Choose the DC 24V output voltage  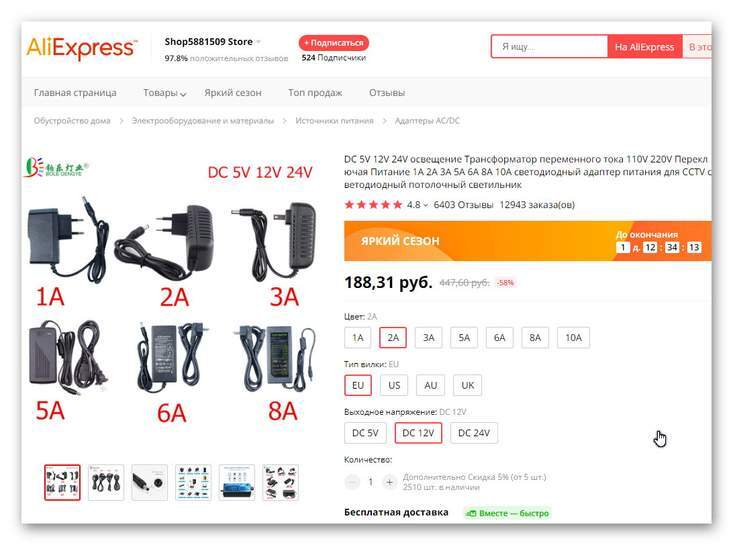pyautogui.click(x=474, y=433)
